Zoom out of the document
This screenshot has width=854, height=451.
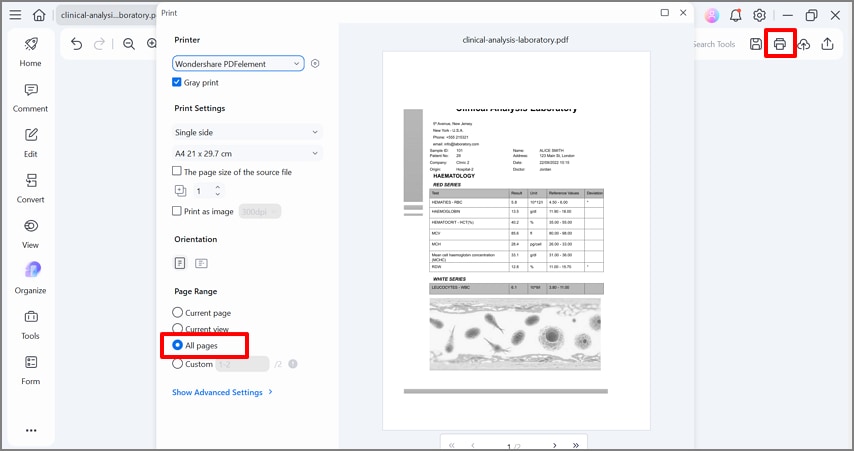pos(129,44)
